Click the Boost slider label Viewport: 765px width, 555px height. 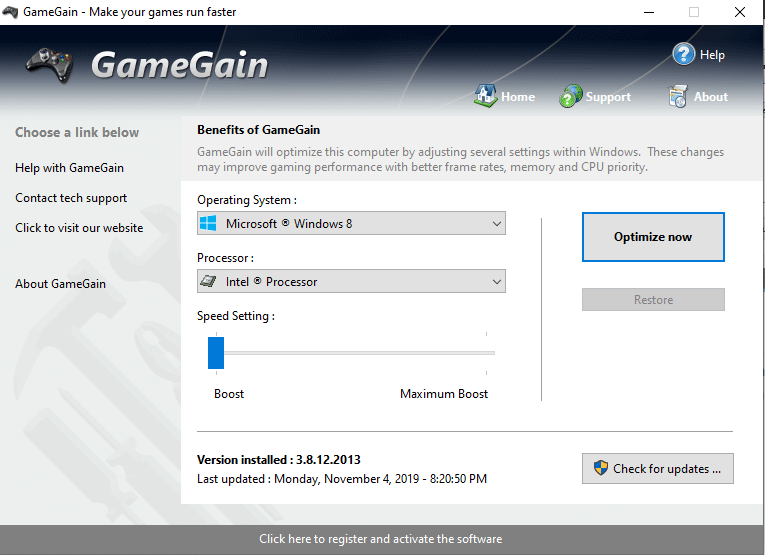[229, 394]
